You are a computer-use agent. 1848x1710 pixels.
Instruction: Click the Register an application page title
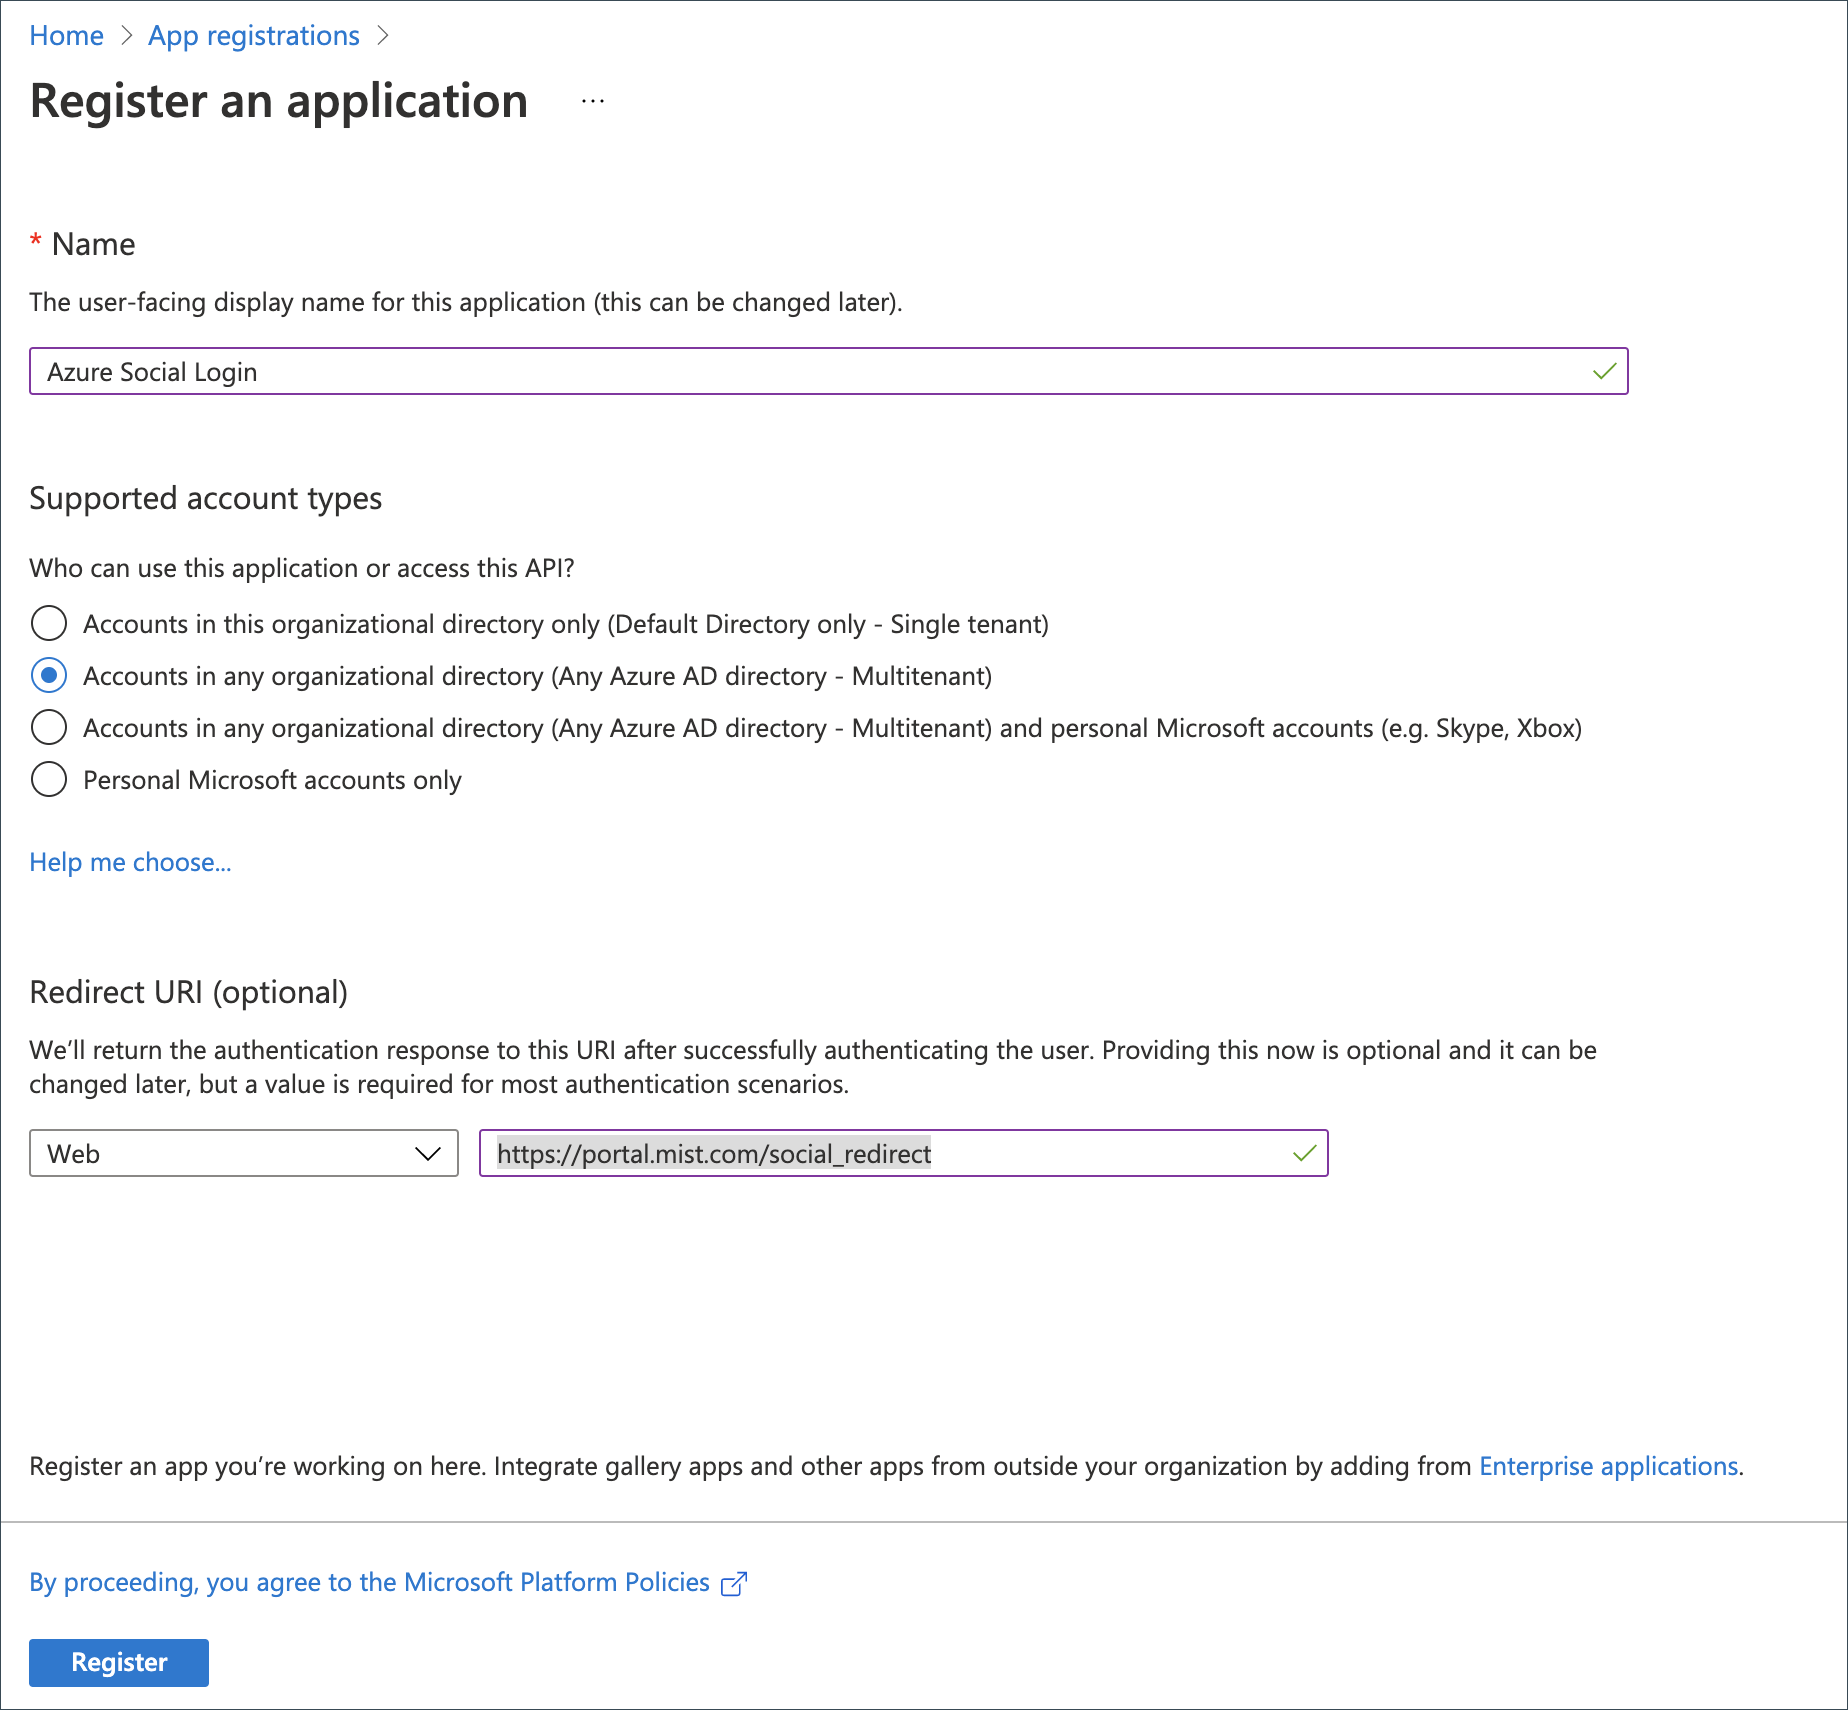pyautogui.click(x=279, y=102)
